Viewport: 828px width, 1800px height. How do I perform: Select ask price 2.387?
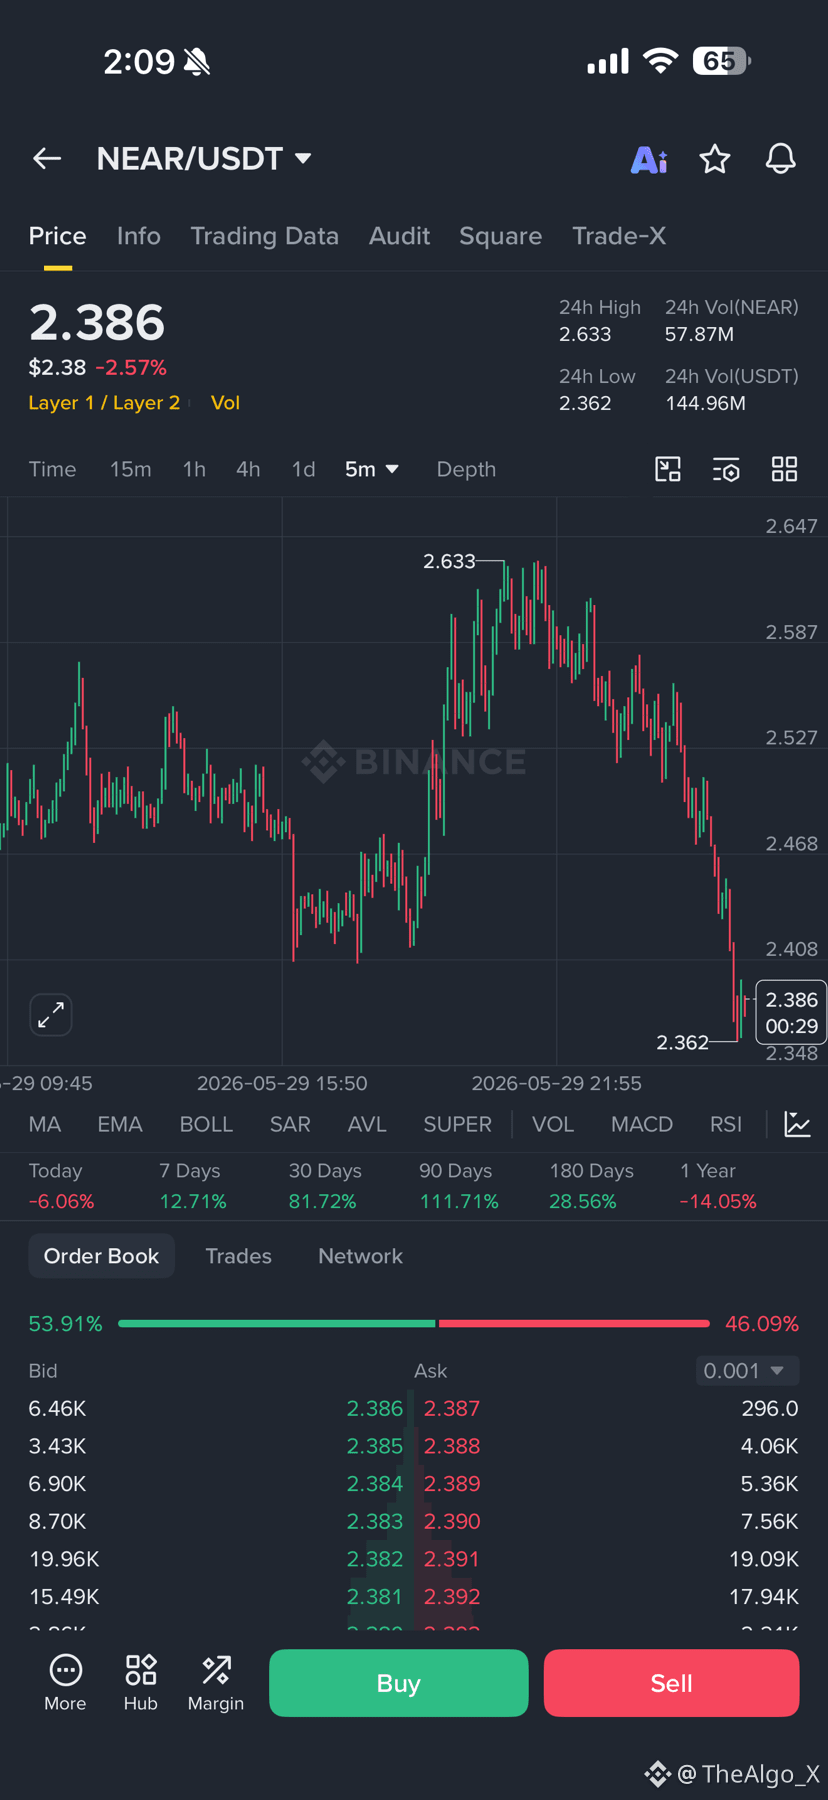click(x=452, y=1408)
